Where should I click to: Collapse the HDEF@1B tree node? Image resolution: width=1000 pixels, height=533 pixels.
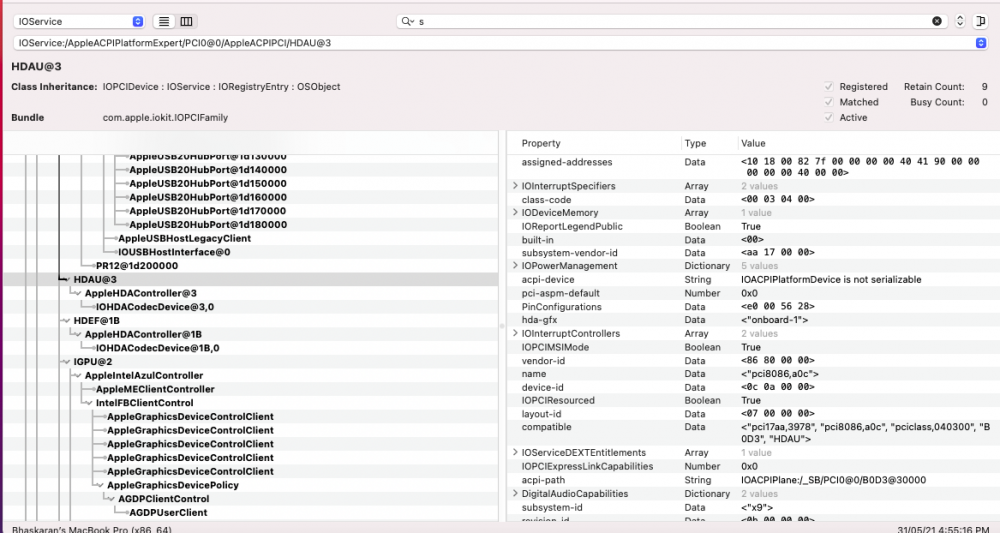point(67,321)
